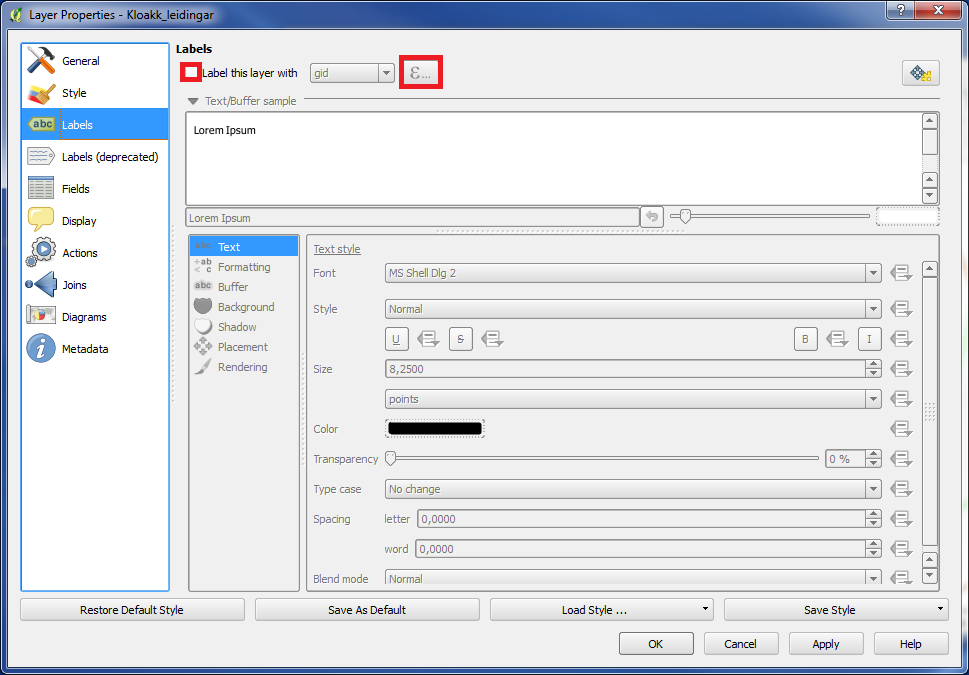
Task: Click the sample preview zoom slider handle
Action: (x=684, y=216)
